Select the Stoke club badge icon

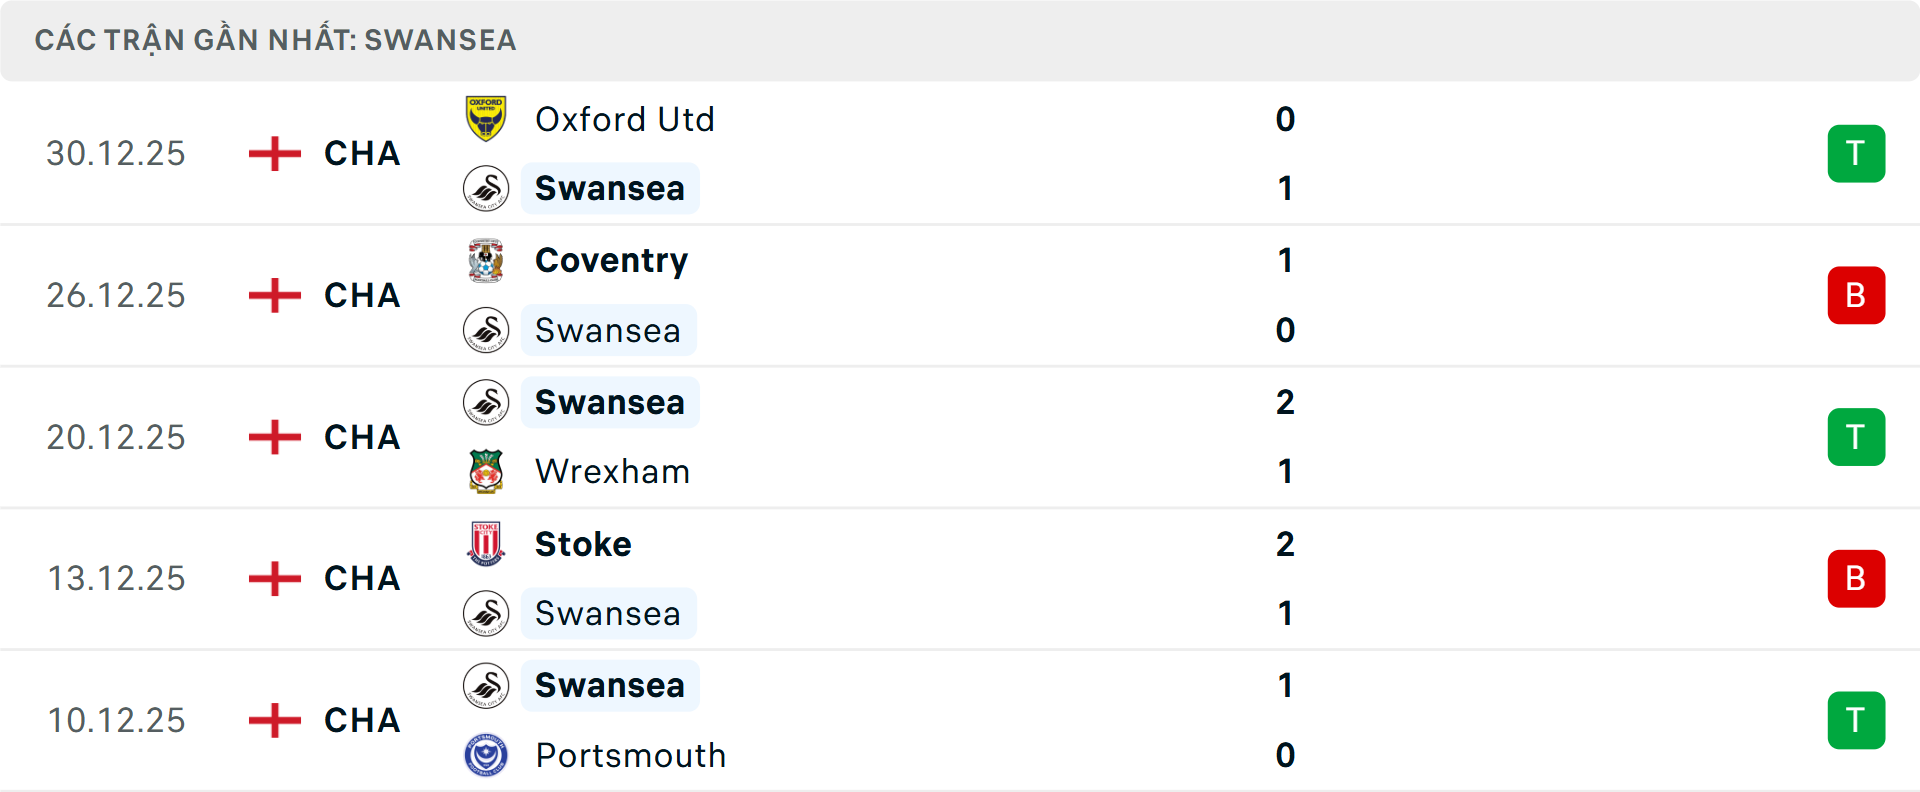coord(486,544)
